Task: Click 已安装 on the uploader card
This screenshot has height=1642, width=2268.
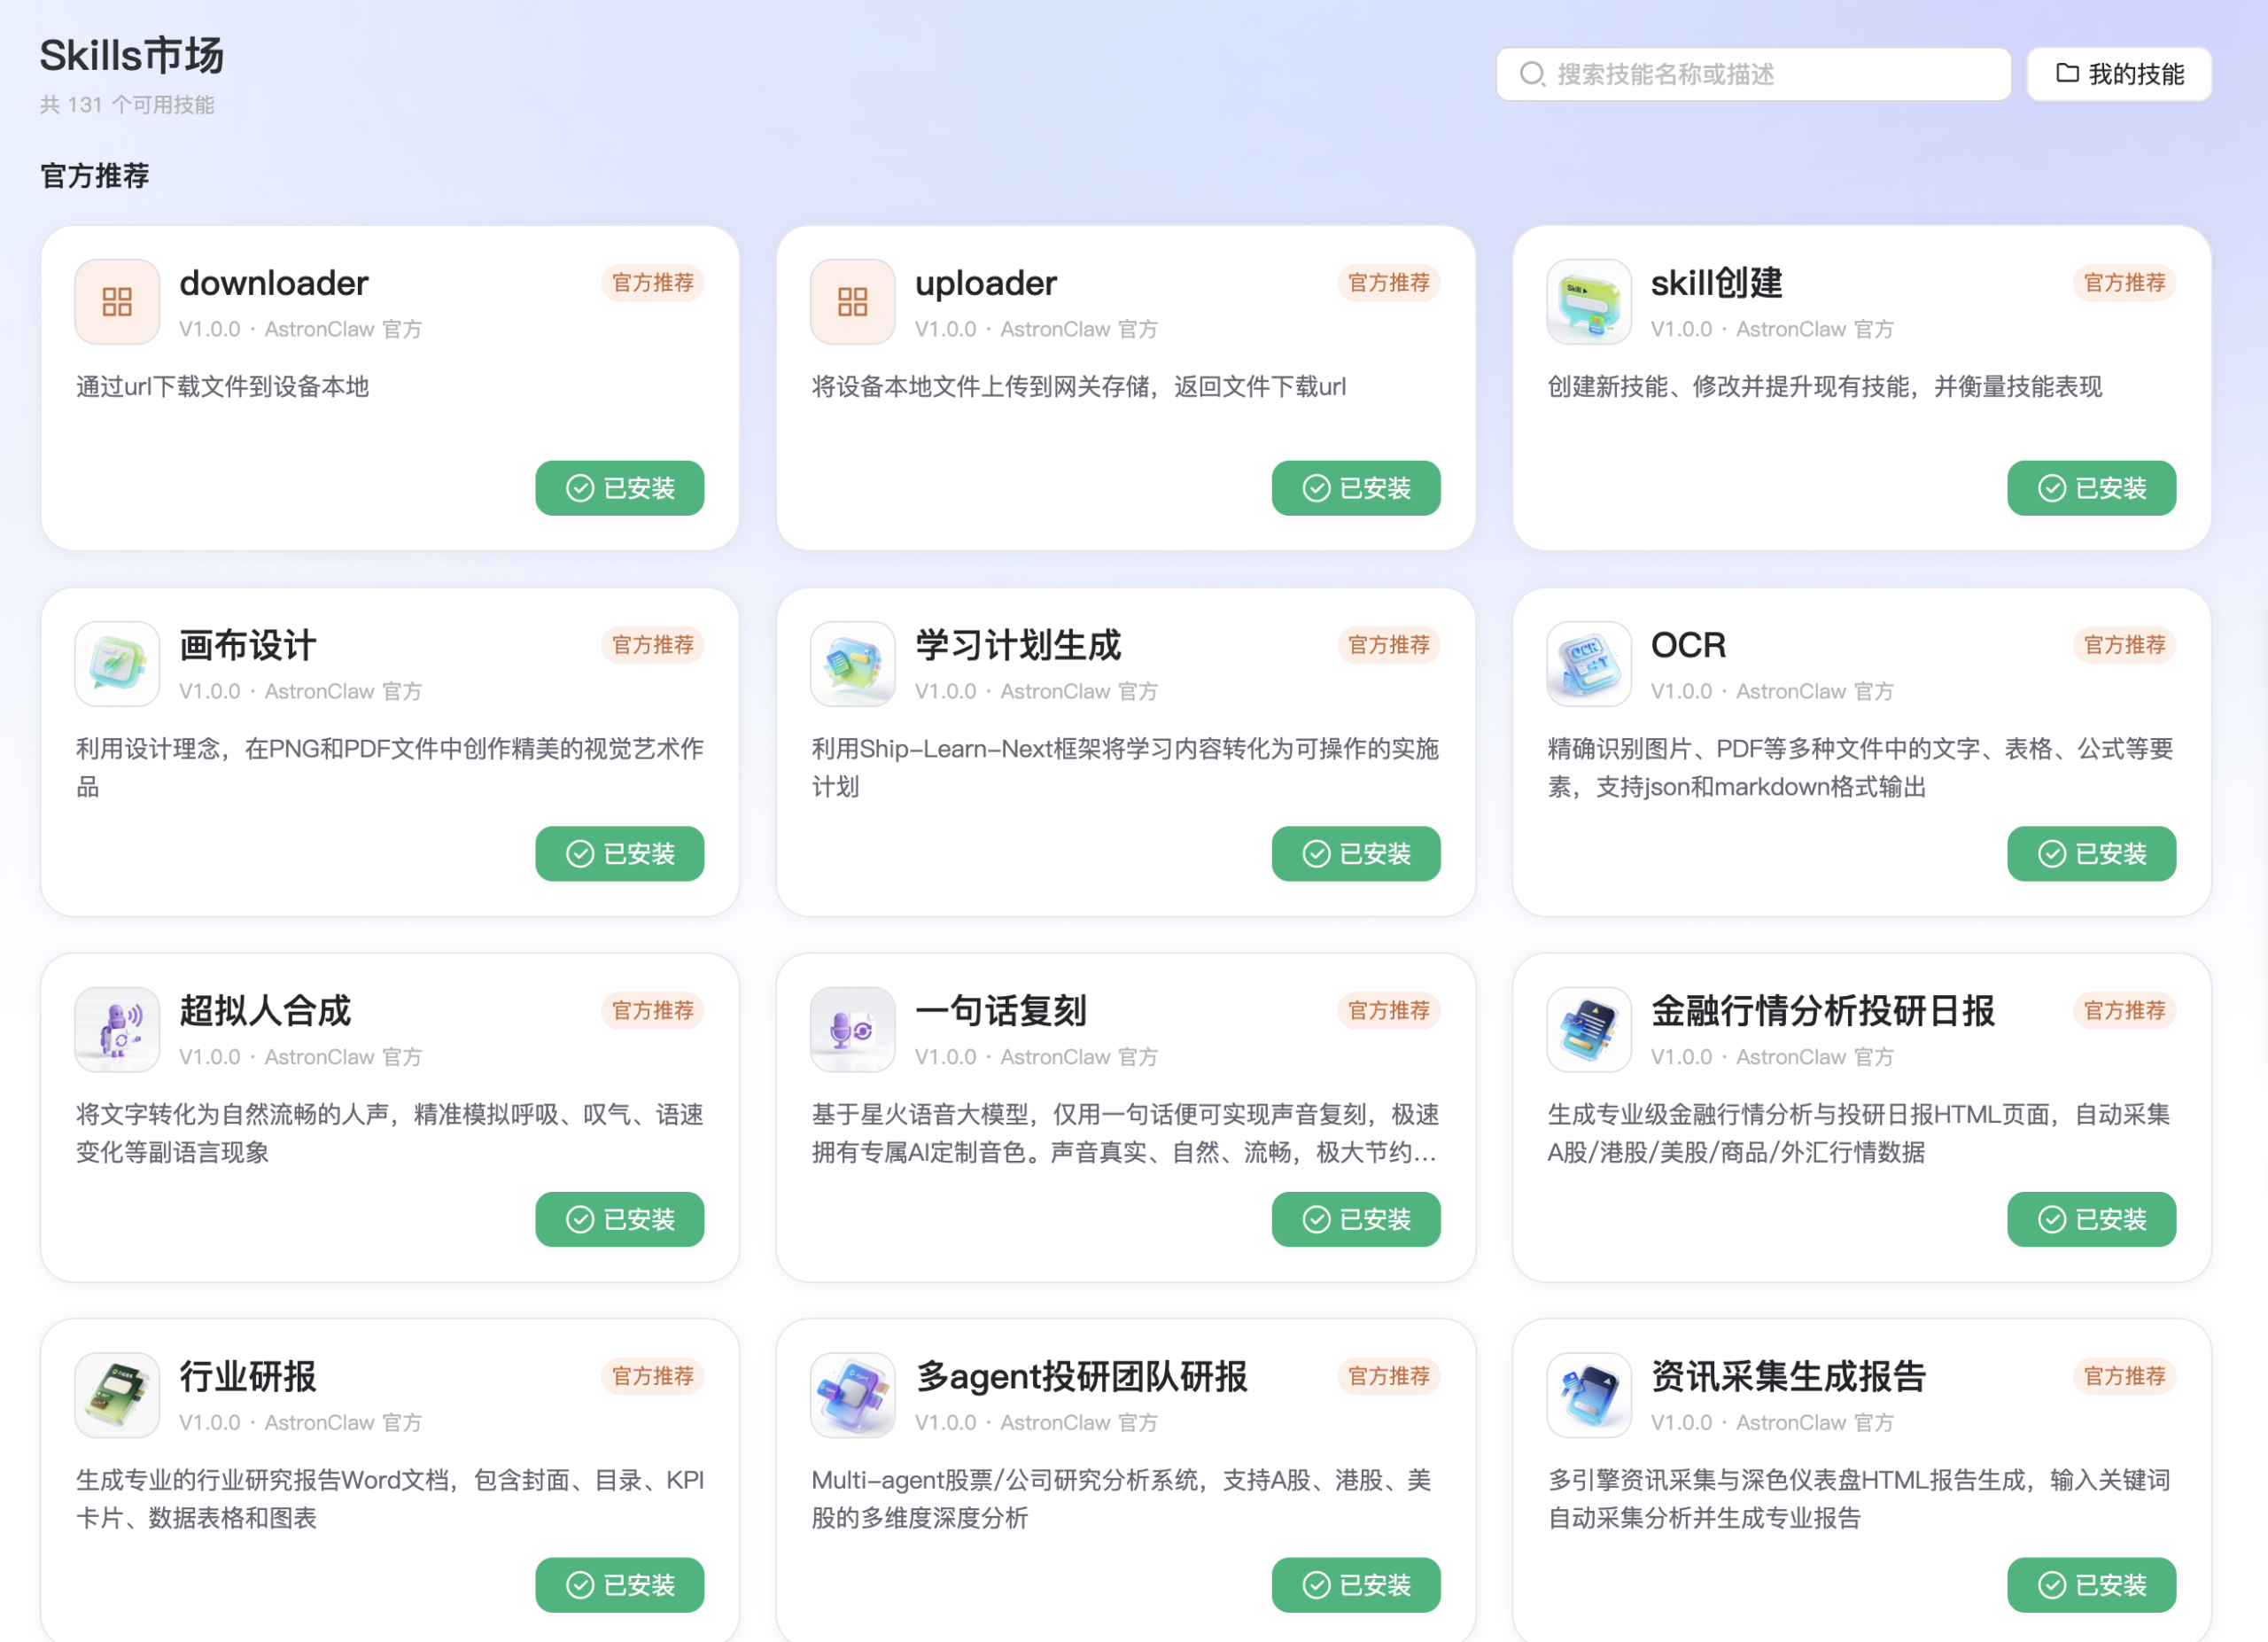Action: tap(1356, 488)
